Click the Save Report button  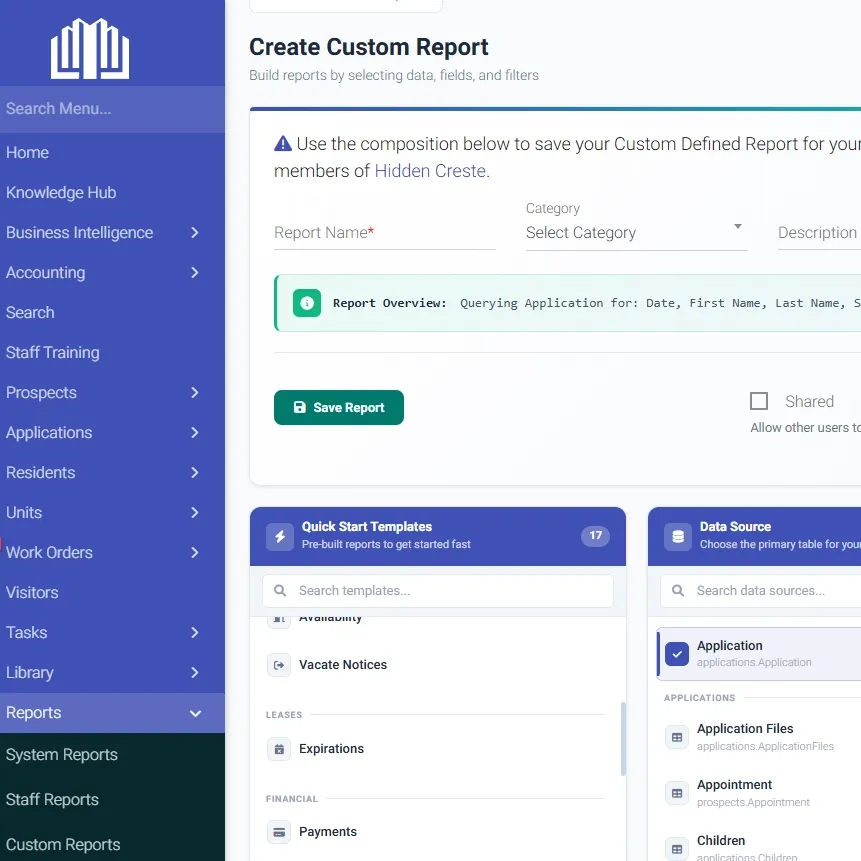(x=339, y=407)
